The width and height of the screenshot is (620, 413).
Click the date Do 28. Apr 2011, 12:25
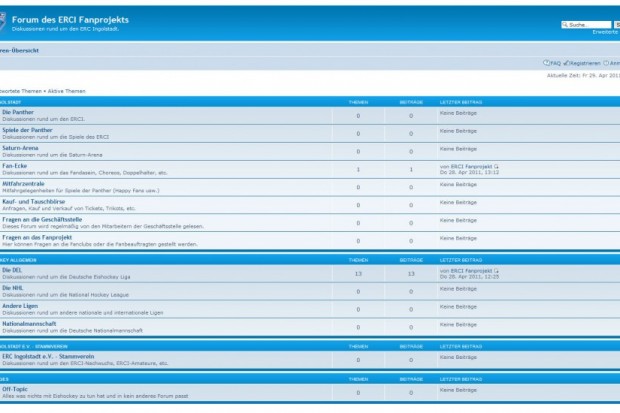tap(469, 277)
